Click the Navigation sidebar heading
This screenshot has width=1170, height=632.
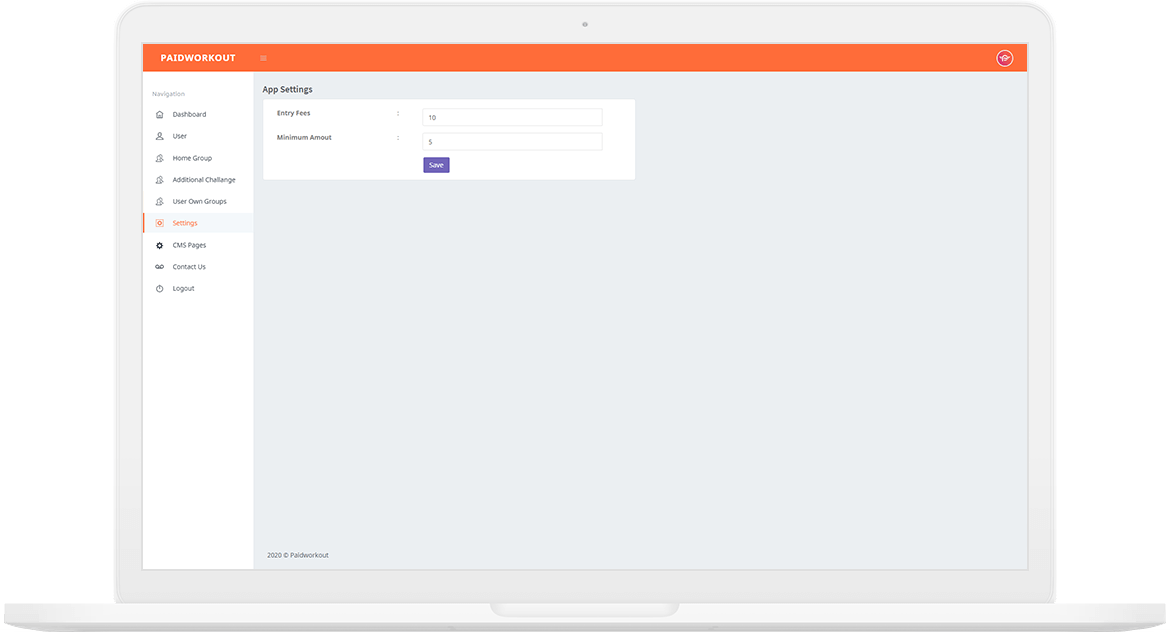pos(169,94)
